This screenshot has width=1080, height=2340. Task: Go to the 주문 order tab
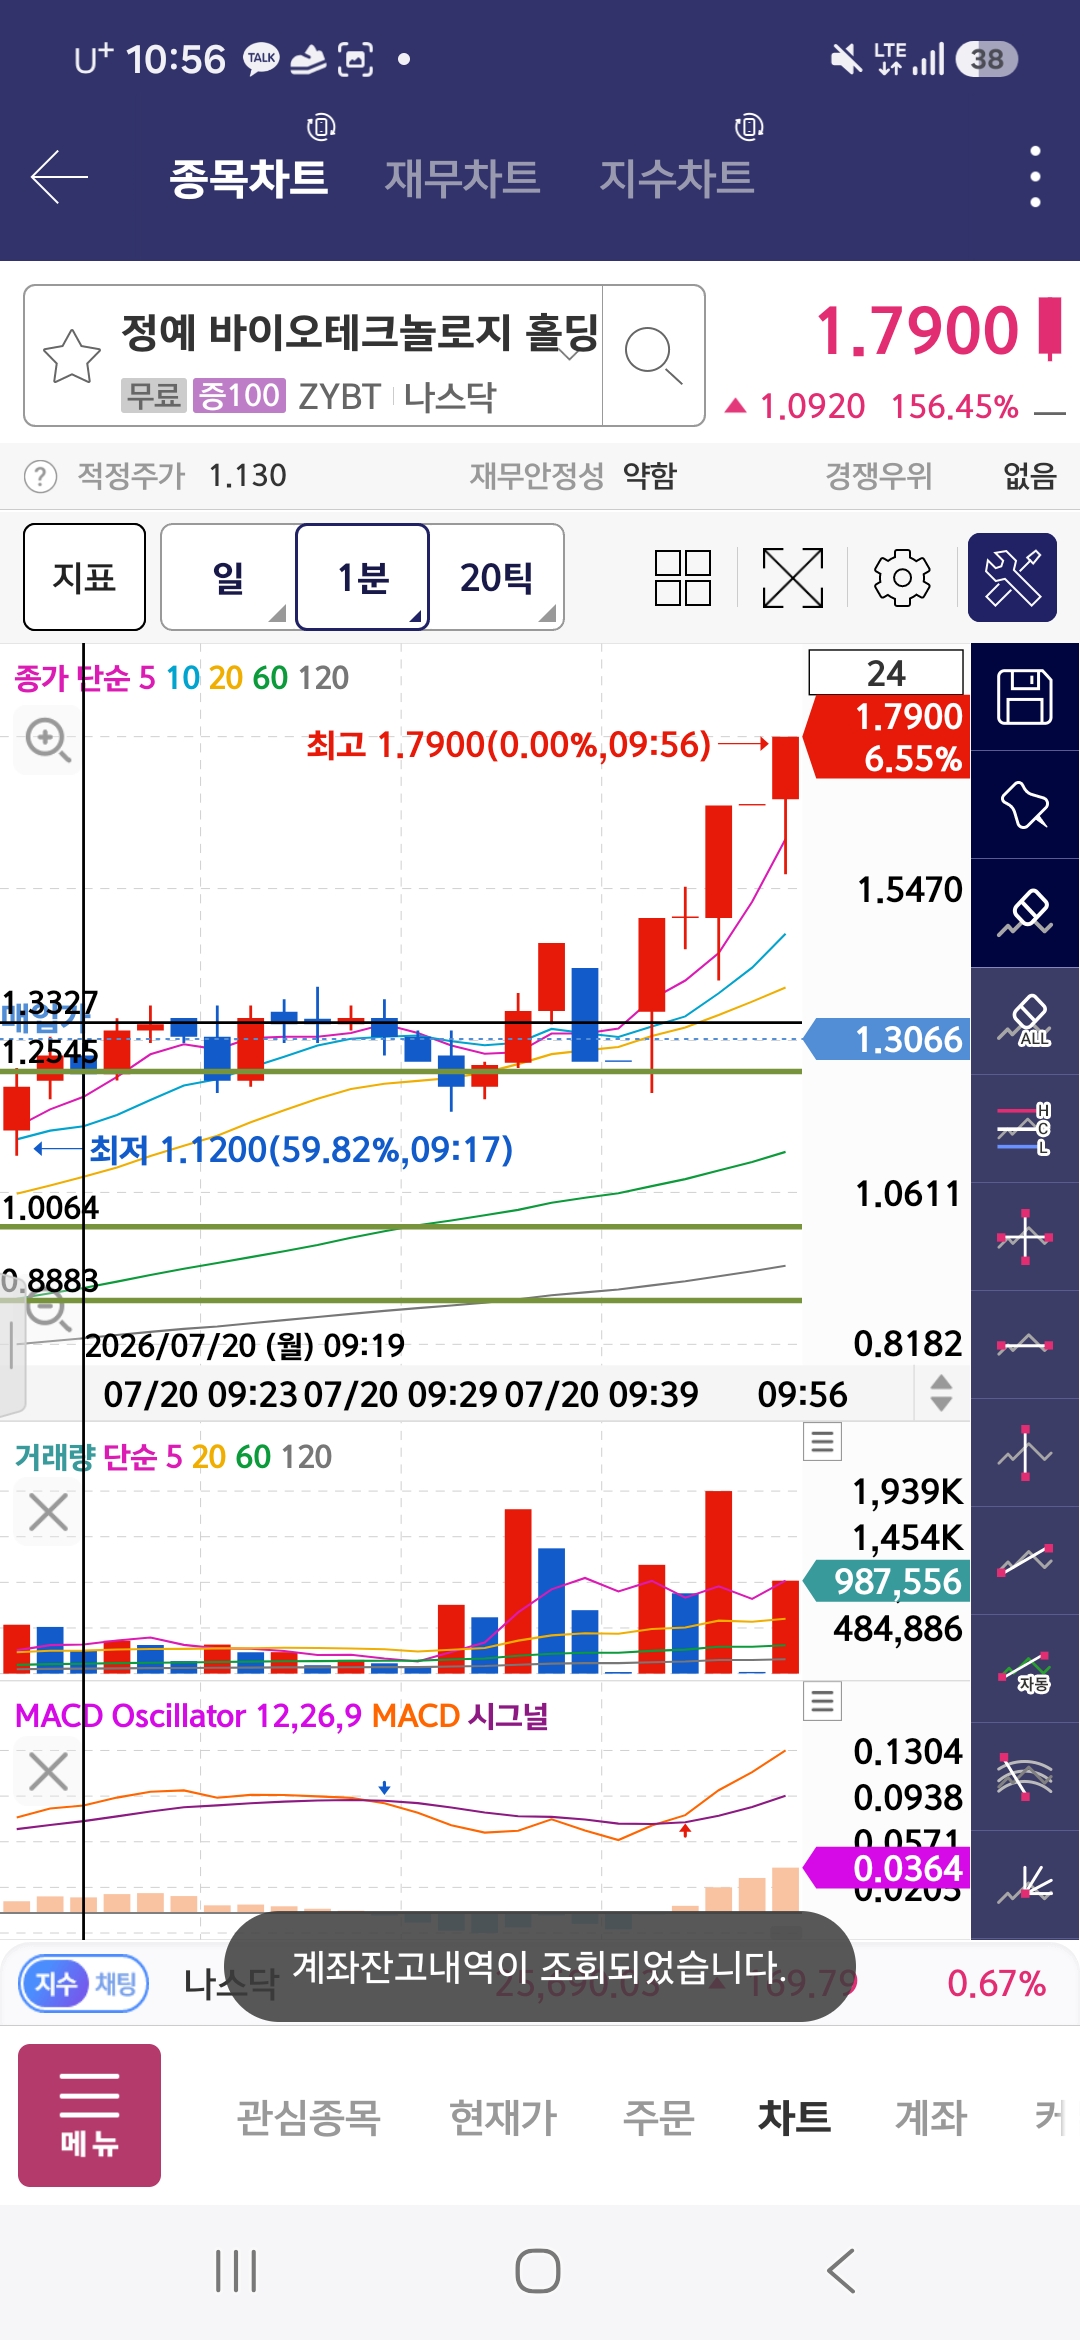(x=658, y=2117)
